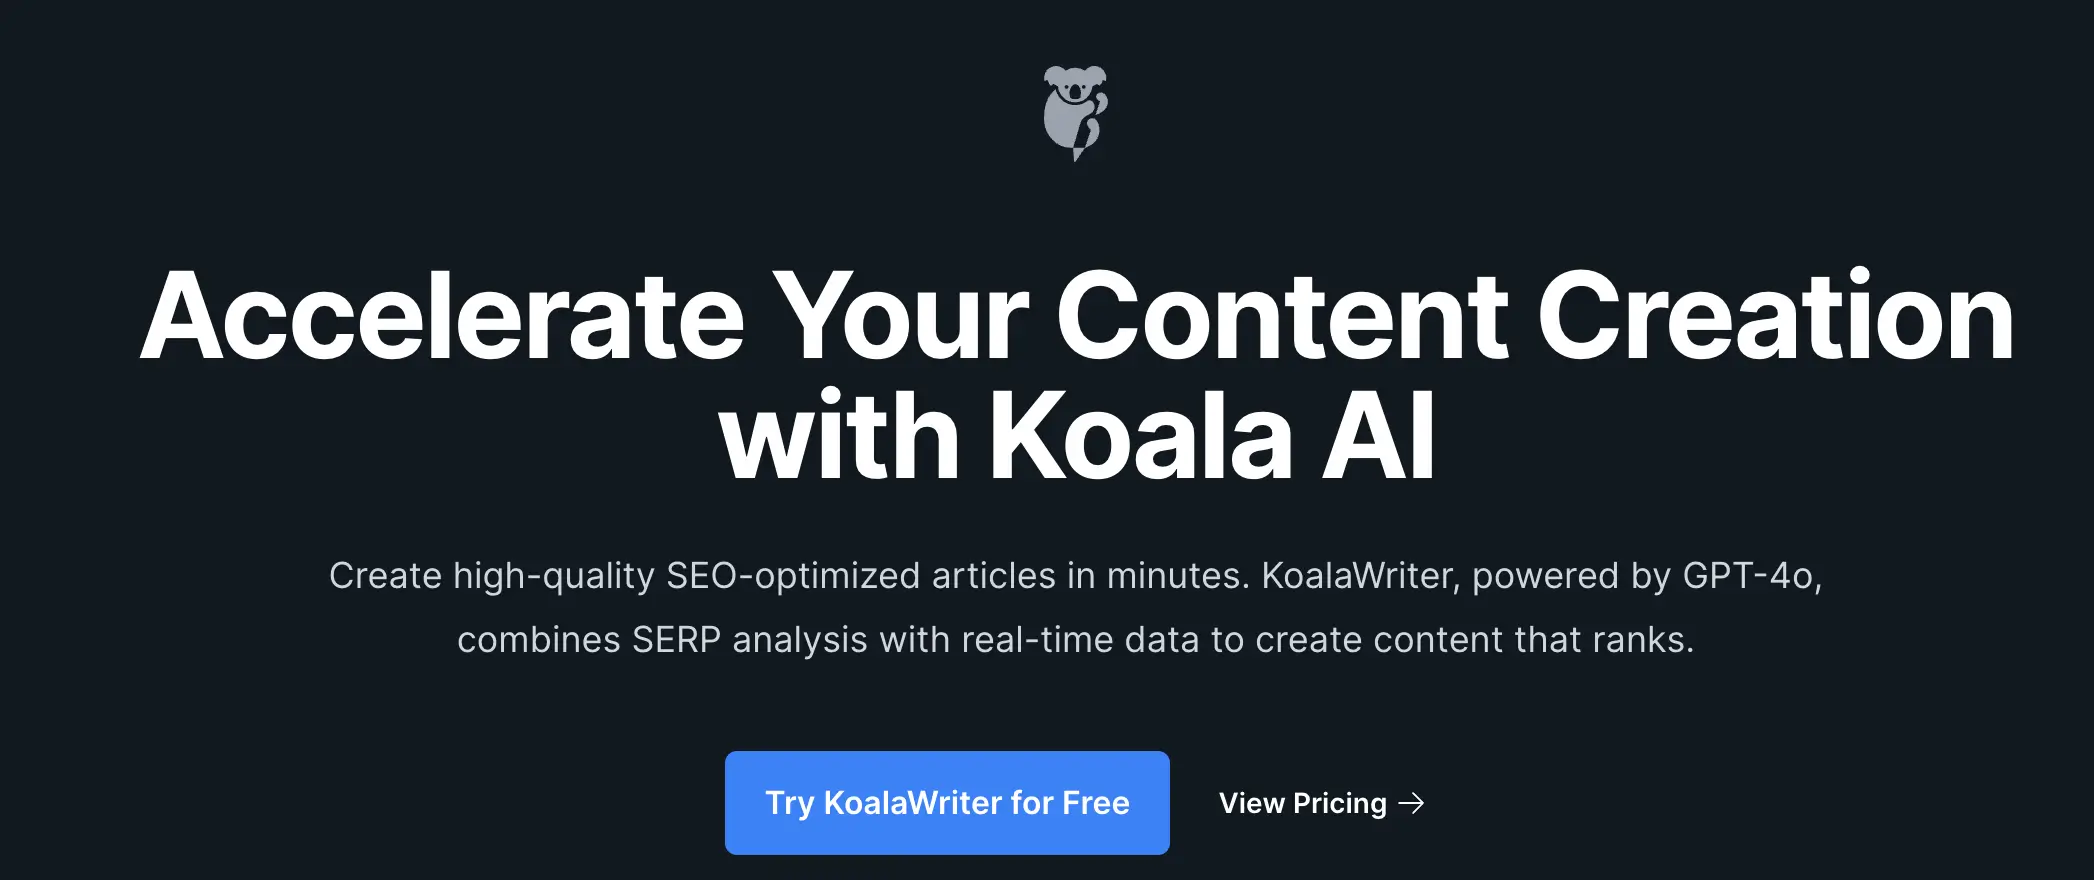Screen dimensions: 2094x880
Task: Click 'Create high-quality' at the subtitle start
Action: point(492,577)
